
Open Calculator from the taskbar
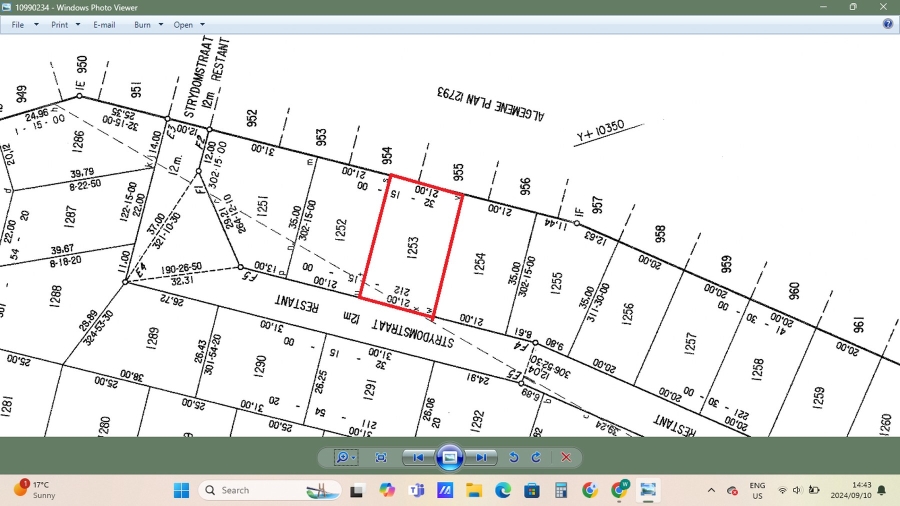click(x=561, y=490)
